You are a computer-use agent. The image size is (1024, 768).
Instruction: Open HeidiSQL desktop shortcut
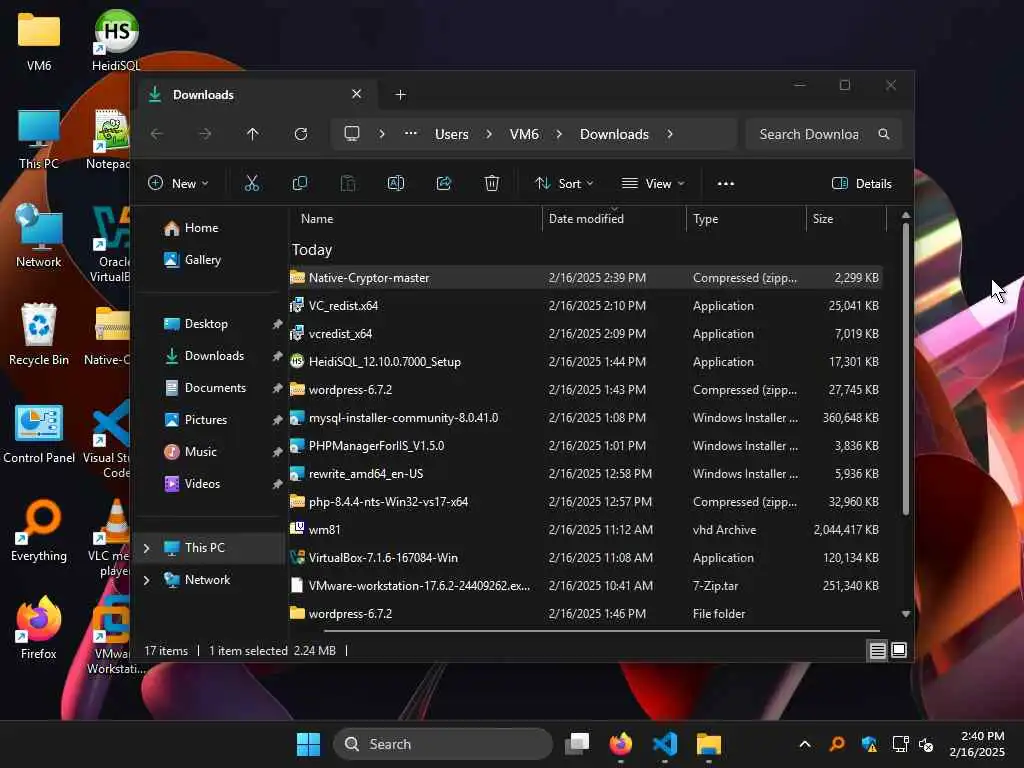tap(116, 40)
